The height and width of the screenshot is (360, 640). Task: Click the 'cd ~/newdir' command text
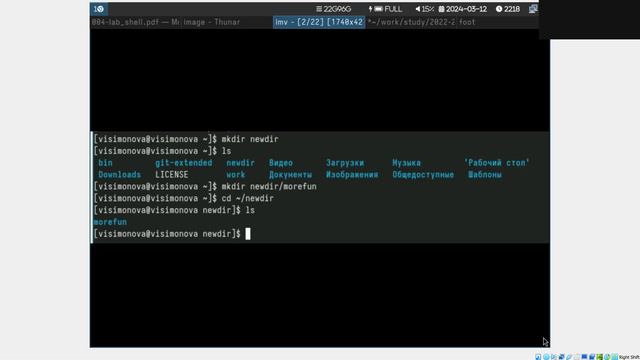[247, 198]
